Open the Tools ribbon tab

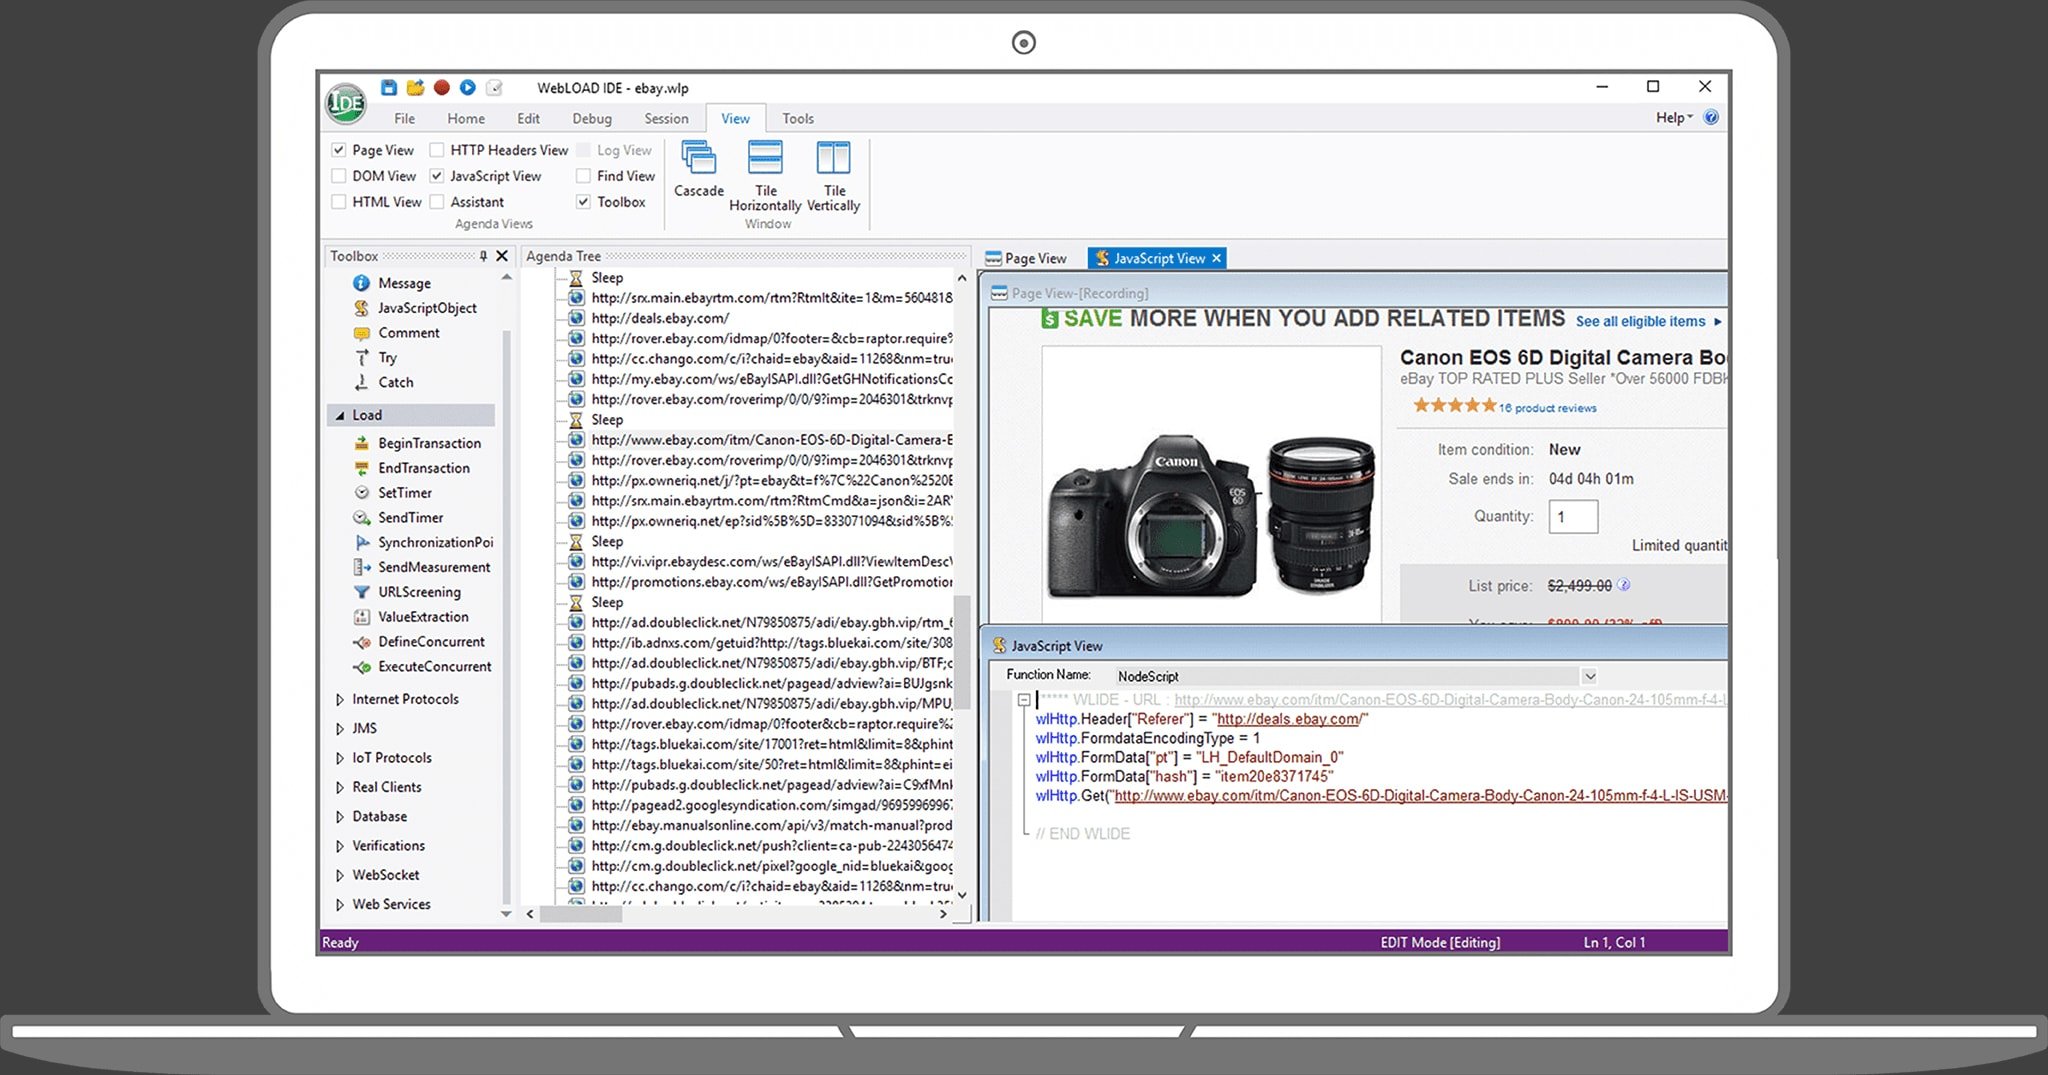pyautogui.click(x=797, y=118)
